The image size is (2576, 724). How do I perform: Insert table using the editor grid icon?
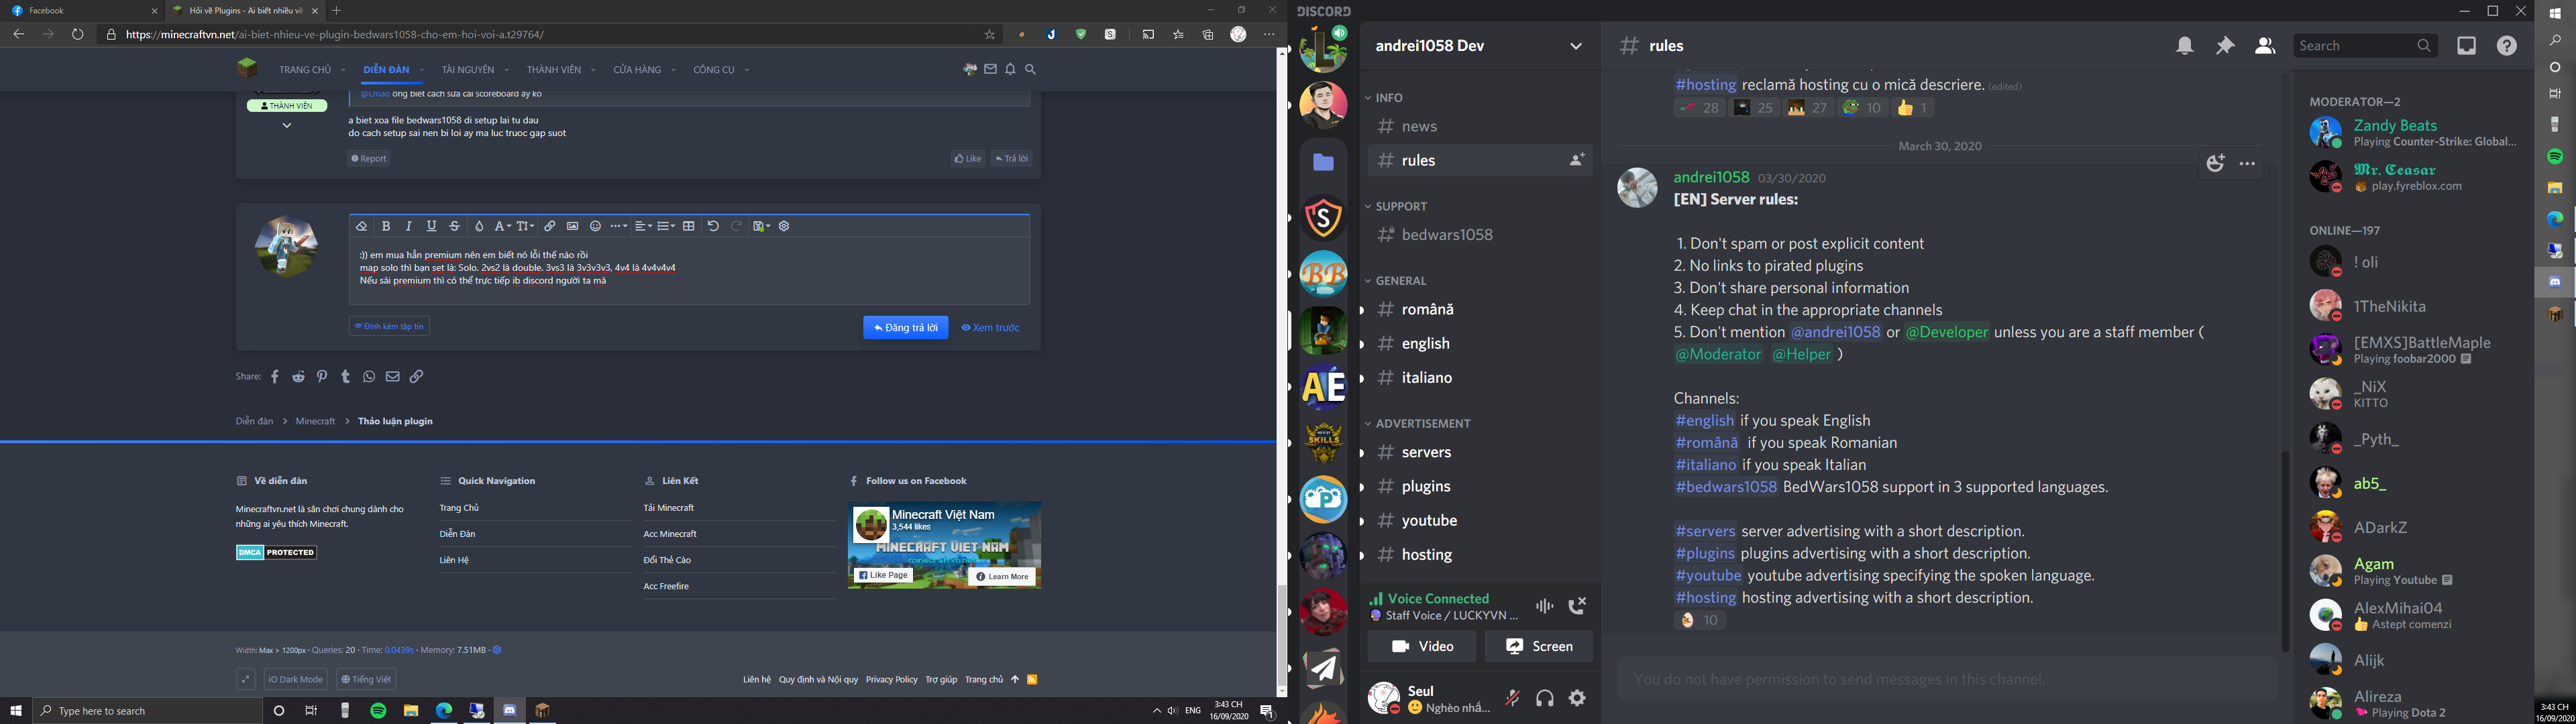coord(689,226)
